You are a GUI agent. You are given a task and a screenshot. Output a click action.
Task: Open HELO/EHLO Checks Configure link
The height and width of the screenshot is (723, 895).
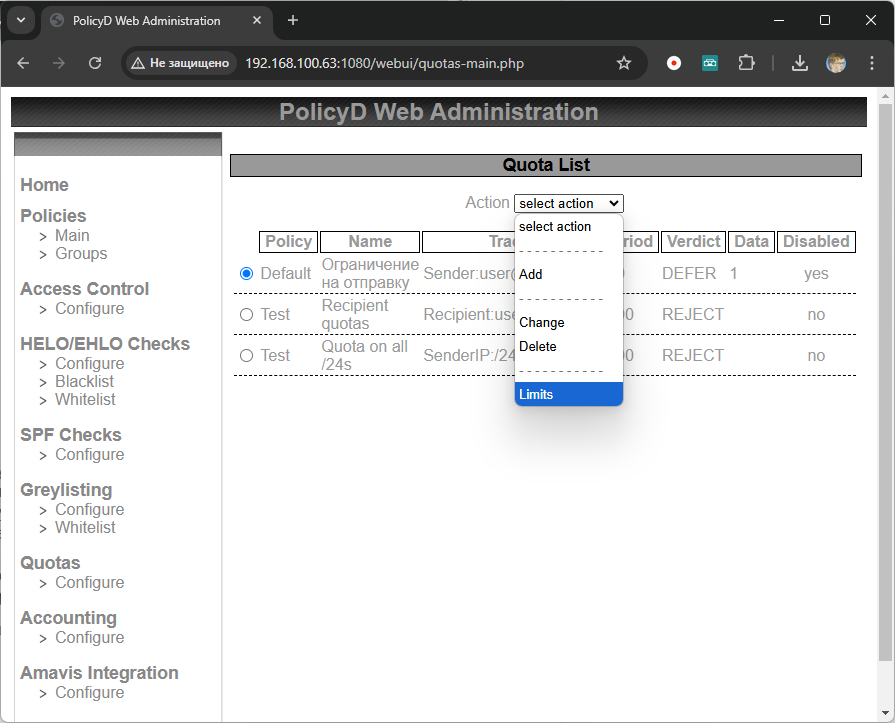[x=90, y=363]
